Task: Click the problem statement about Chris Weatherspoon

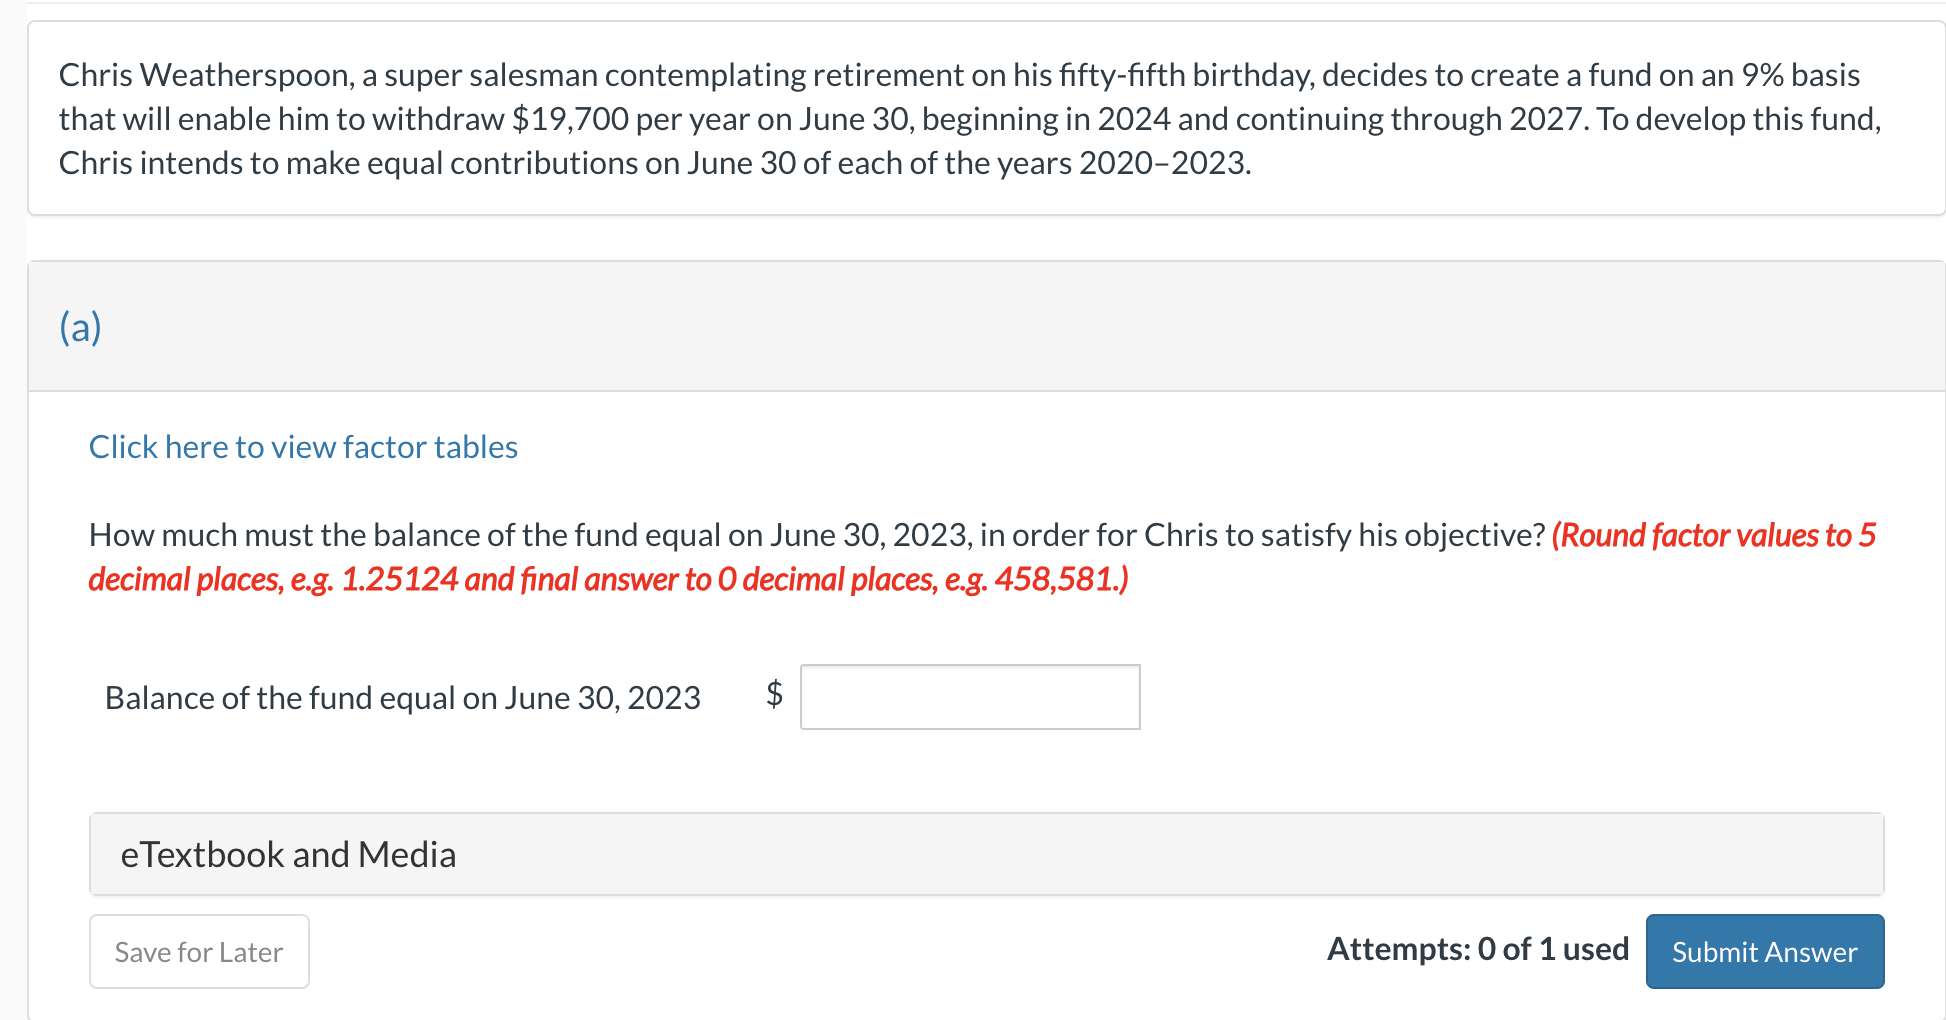Action: [968, 118]
